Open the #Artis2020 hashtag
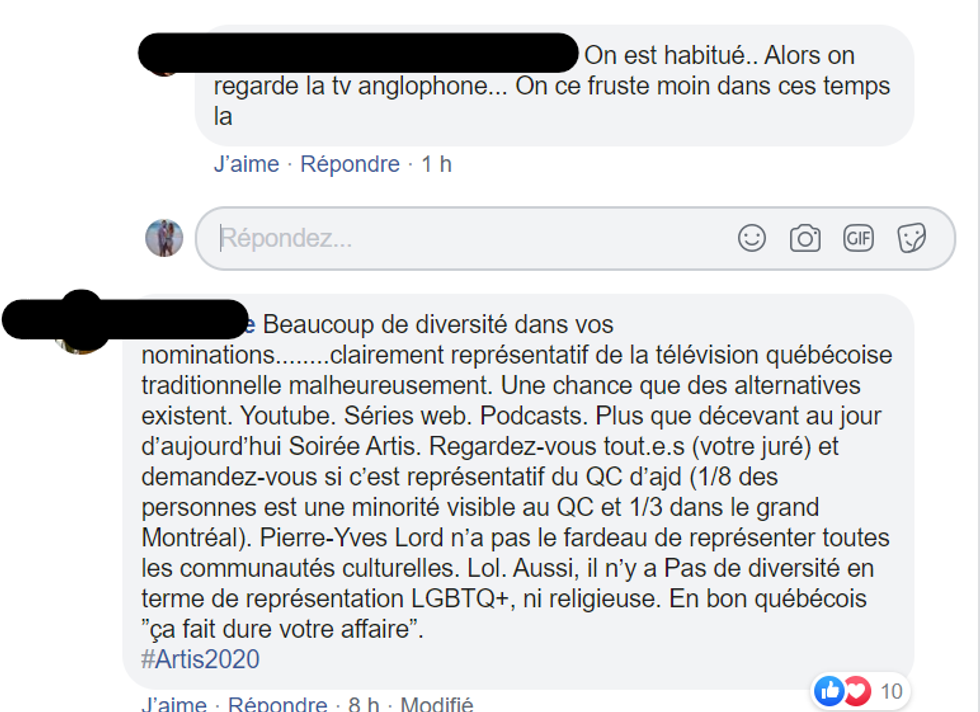Screen dimensions: 980x712 [x=200, y=659]
